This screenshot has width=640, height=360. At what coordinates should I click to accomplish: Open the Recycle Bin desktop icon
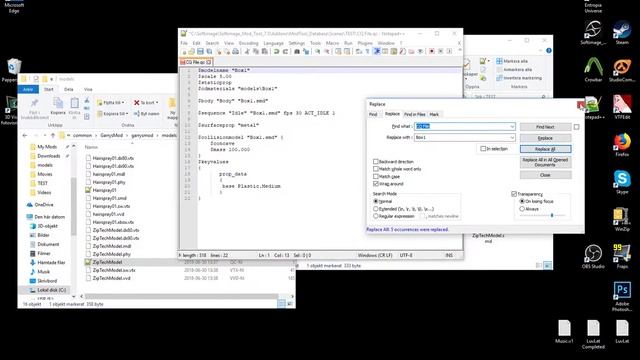click(x=13, y=69)
